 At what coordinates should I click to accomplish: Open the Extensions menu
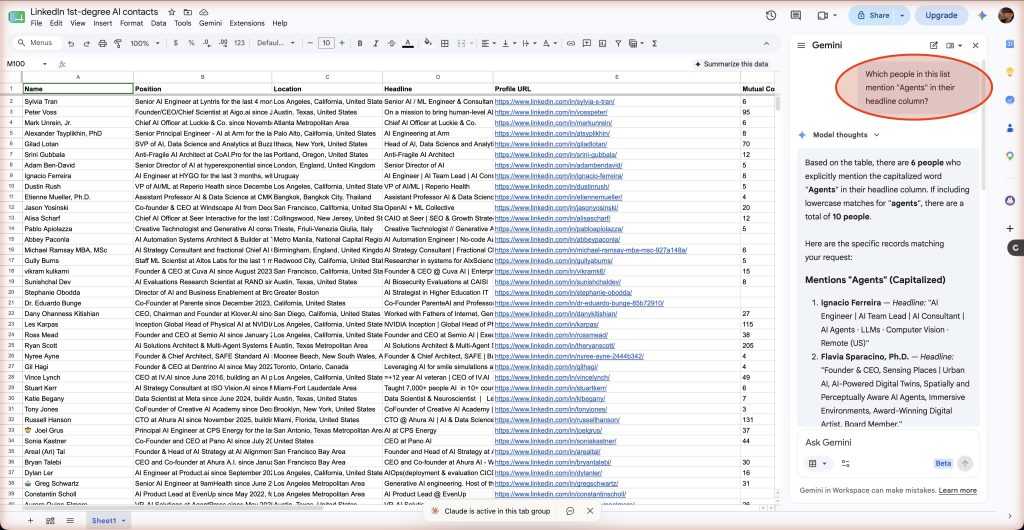point(248,23)
